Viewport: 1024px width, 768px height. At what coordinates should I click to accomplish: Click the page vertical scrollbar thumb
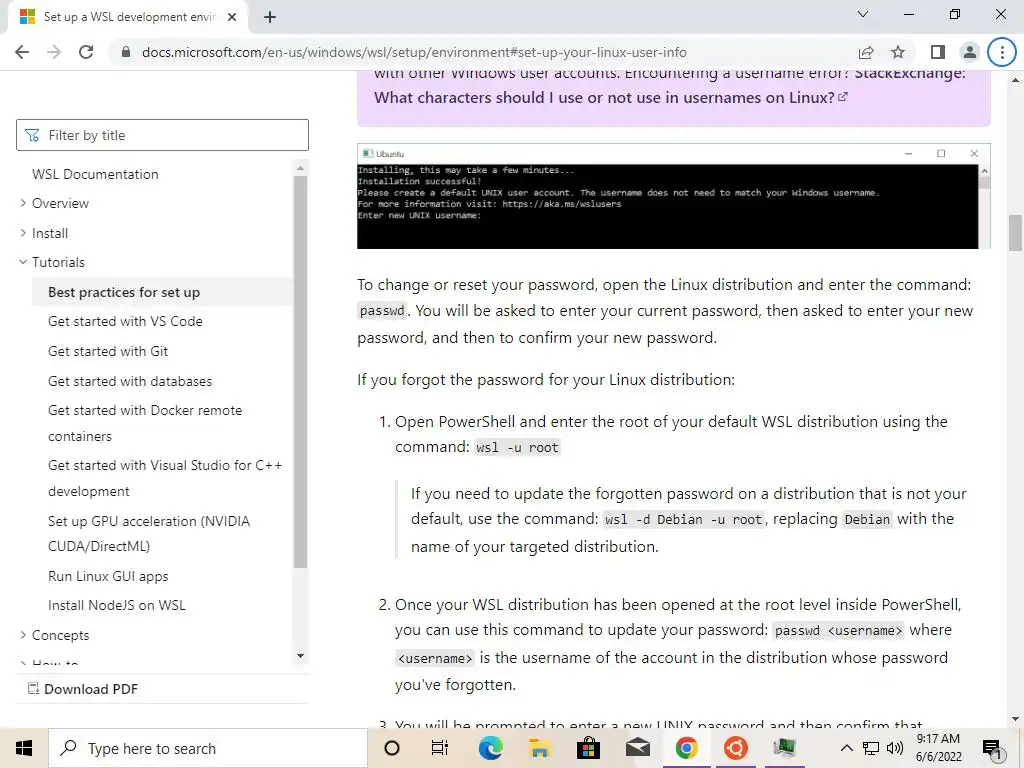click(1015, 232)
